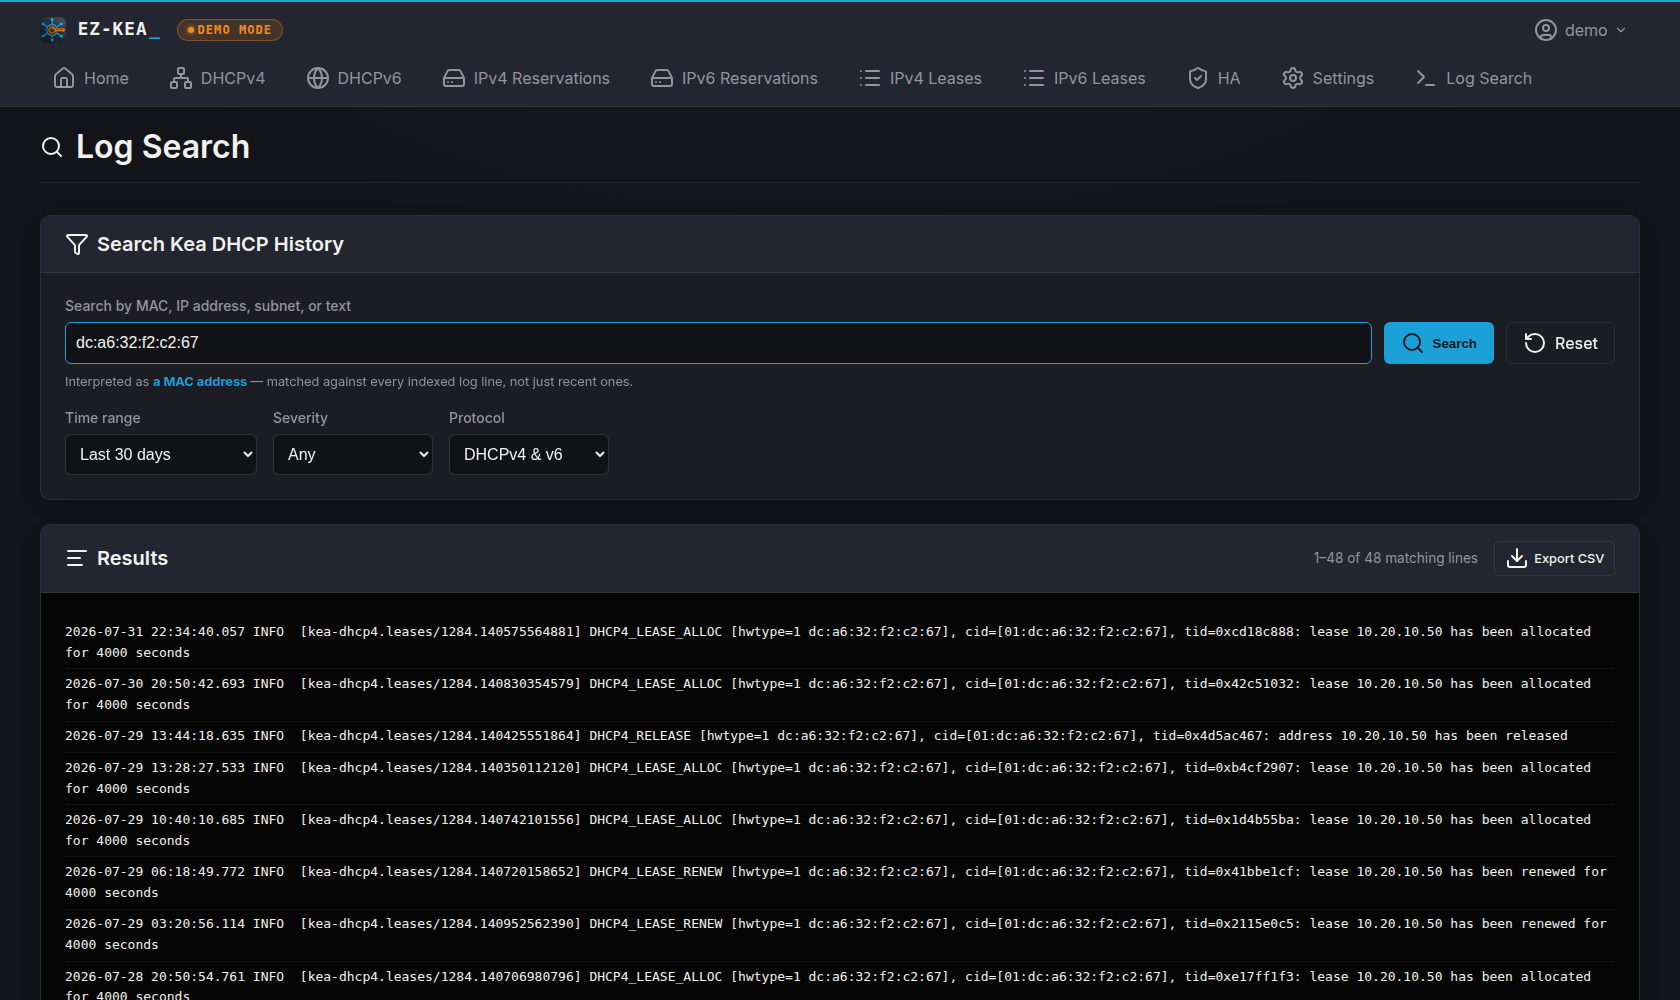Click the magnifier icon beside Log Search heading
Image resolution: width=1680 pixels, height=1000 pixels.
click(x=52, y=147)
